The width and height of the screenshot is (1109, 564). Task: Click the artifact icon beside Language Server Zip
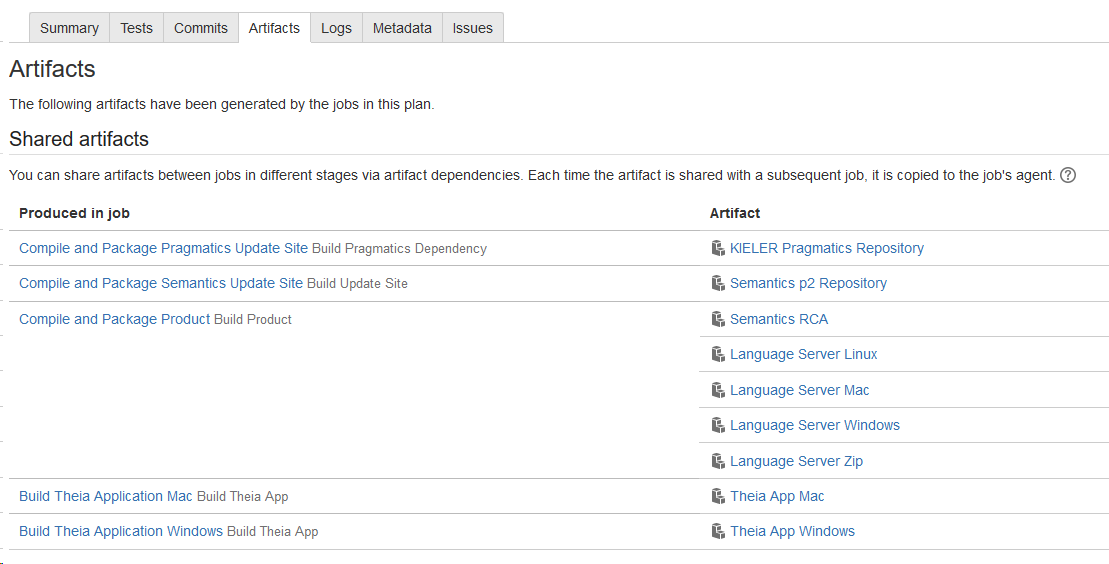[717, 461]
